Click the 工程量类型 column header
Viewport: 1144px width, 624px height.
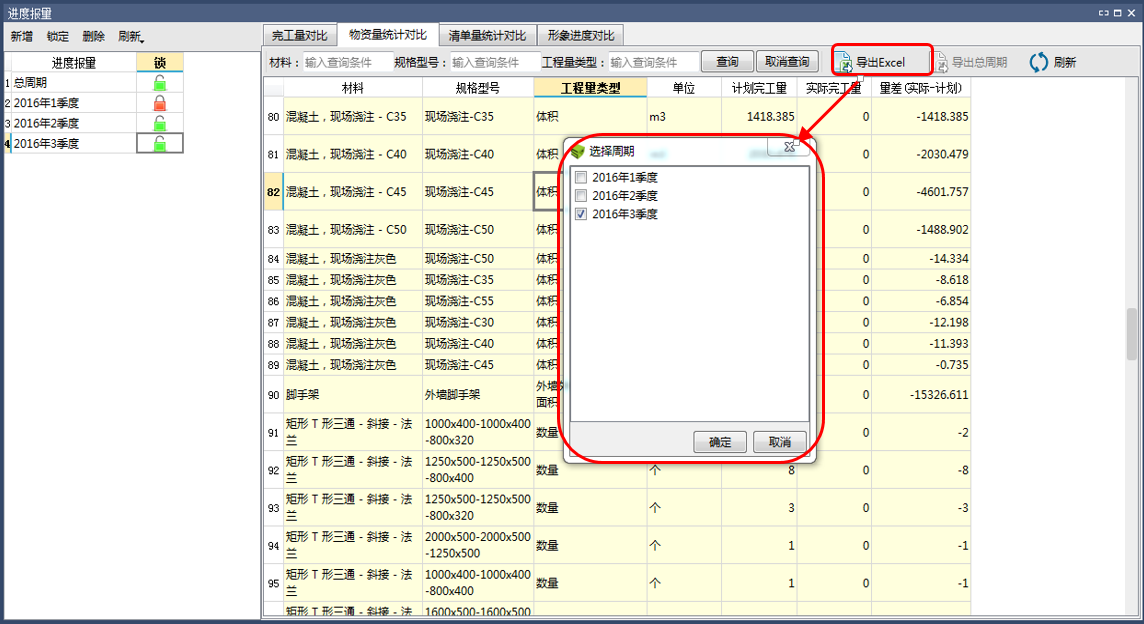coord(590,88)
